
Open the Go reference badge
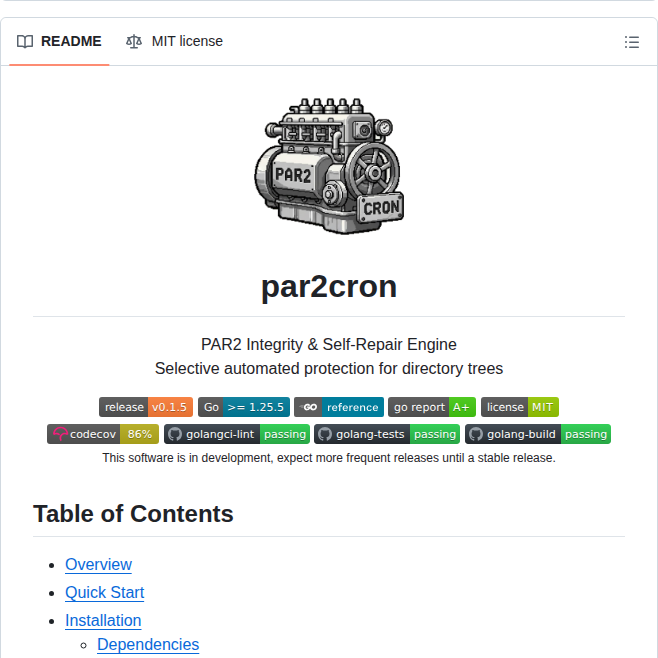[339, 407]
